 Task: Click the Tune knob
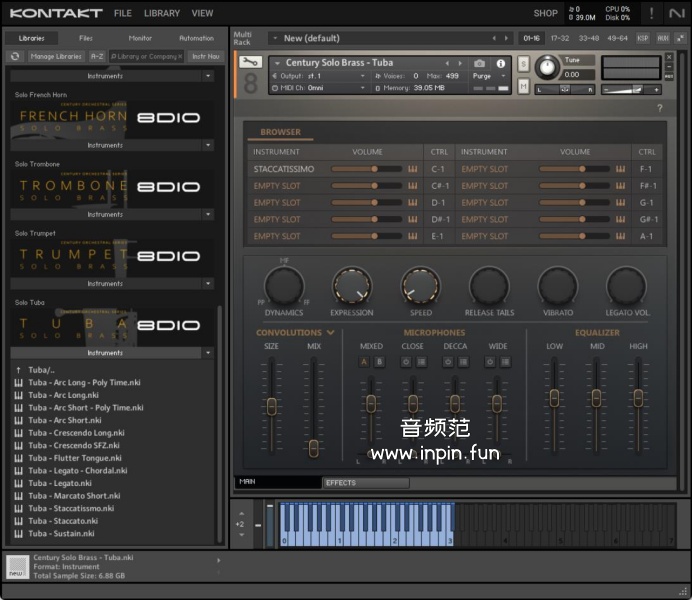(546, 68)
